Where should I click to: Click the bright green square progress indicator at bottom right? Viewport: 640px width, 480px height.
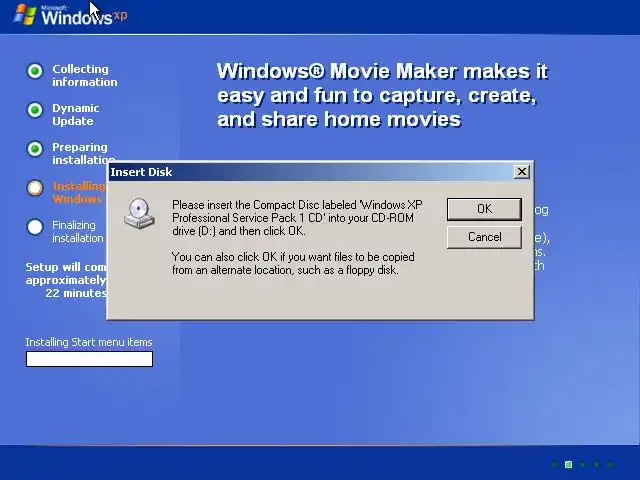(x=568, y=464)
